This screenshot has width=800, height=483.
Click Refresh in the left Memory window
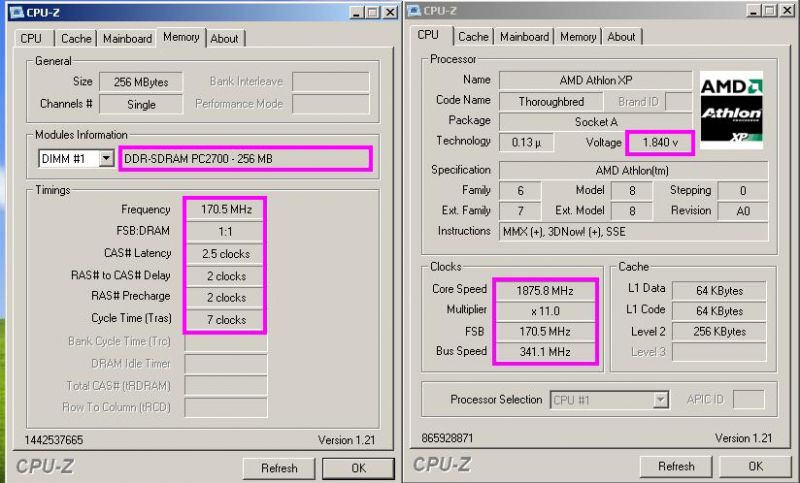[x=279, y=468]
